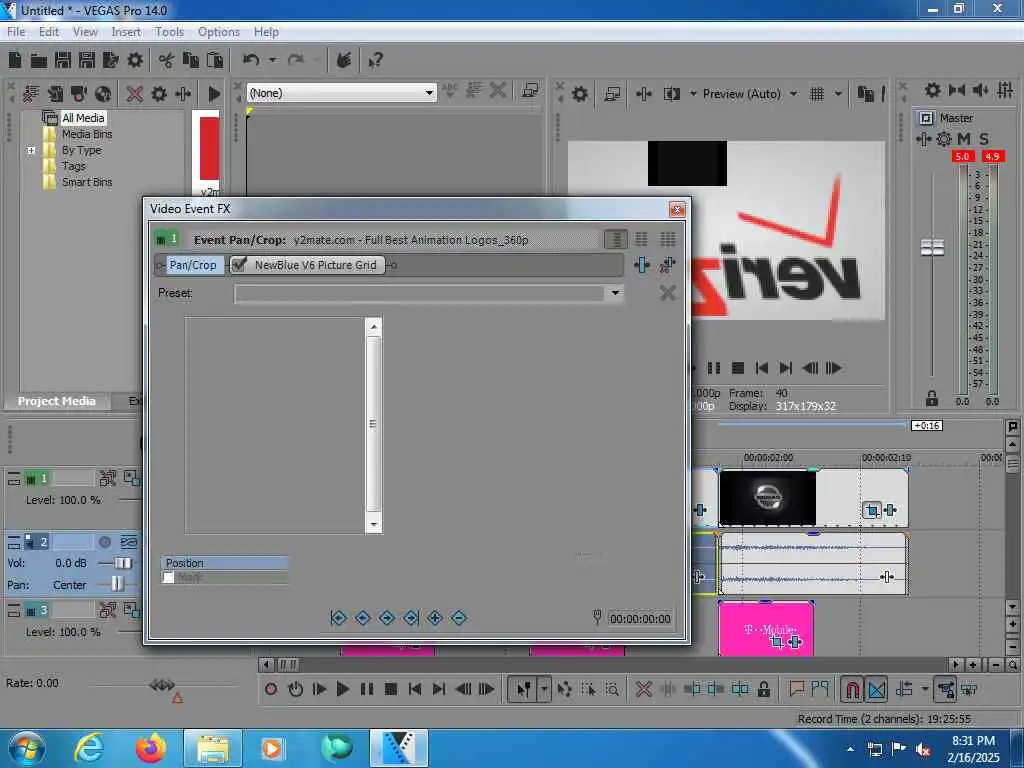
Task: Open the Undo history dropdown arrow
Action: [272, 61]
